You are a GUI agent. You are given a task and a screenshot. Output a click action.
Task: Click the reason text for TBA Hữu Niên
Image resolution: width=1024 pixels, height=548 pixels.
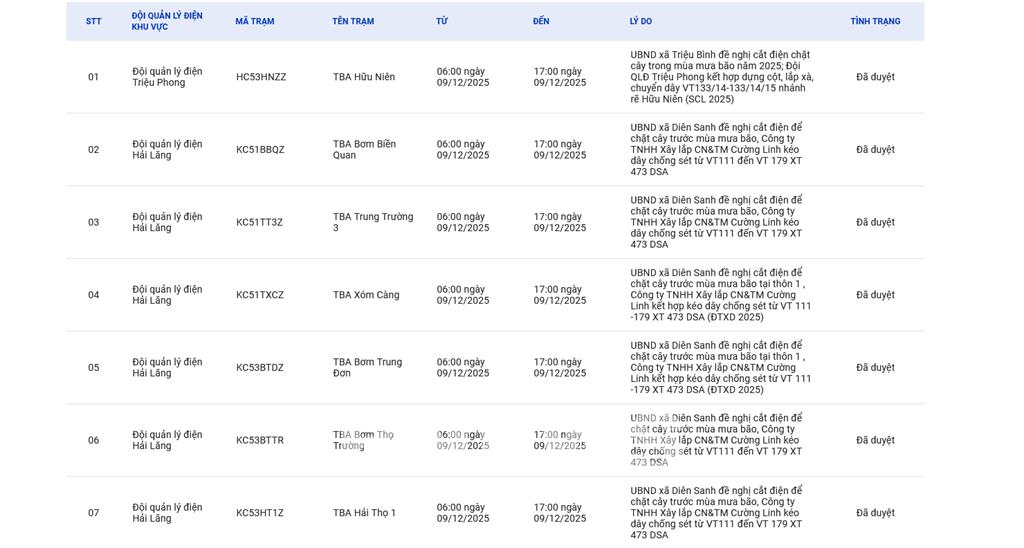coord(720,77)
